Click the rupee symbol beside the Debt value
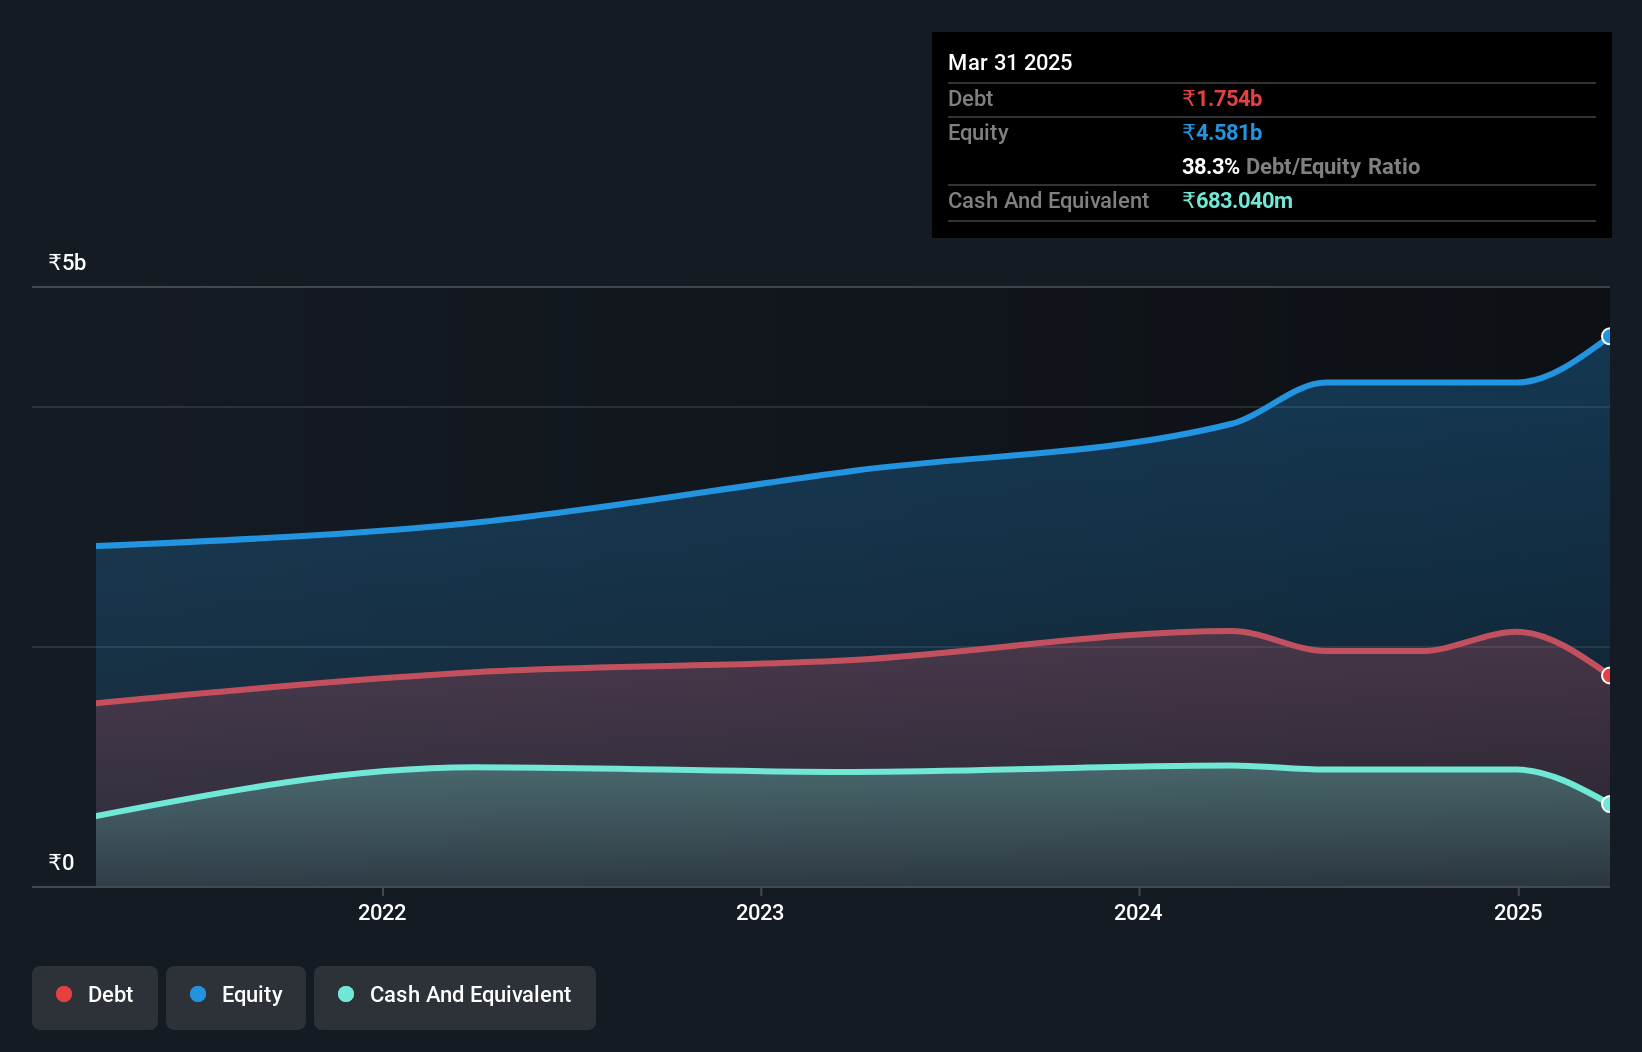The image size is (1642, 1052). pos(1189,98)
